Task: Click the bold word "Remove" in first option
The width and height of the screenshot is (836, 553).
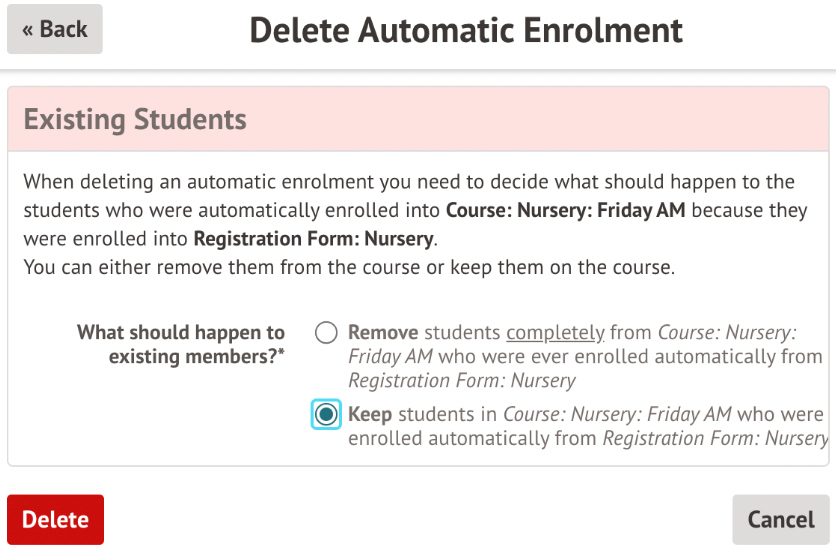Action: [x=383, y=333]
